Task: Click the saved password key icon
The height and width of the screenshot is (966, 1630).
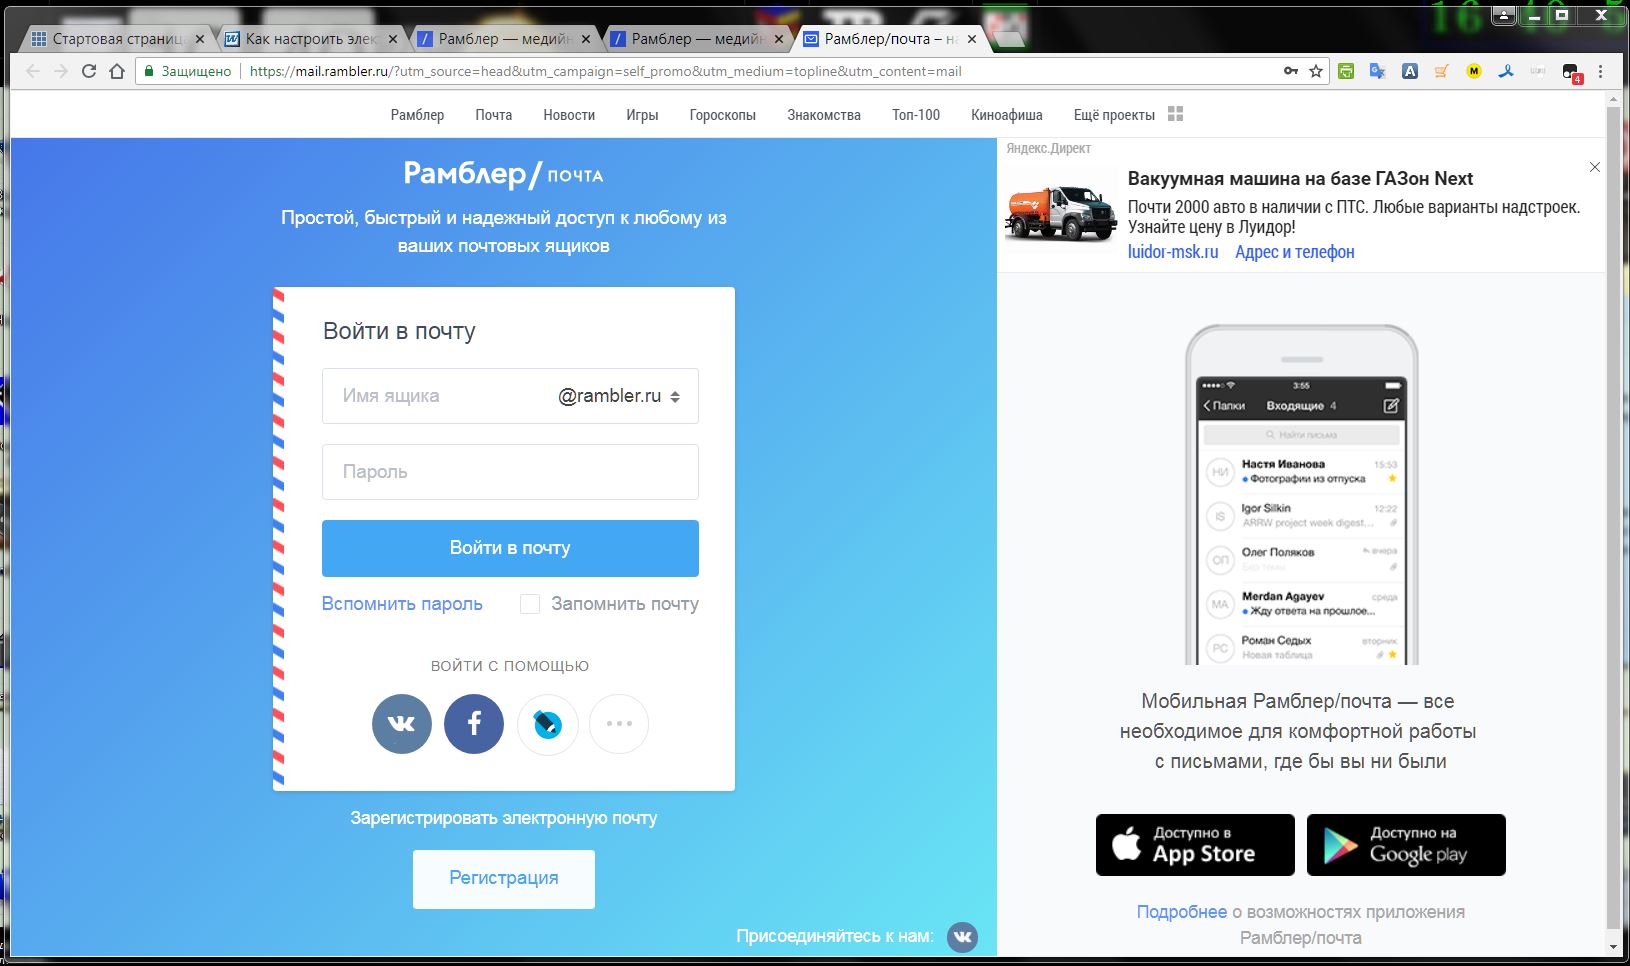Action: [1291, 71]
